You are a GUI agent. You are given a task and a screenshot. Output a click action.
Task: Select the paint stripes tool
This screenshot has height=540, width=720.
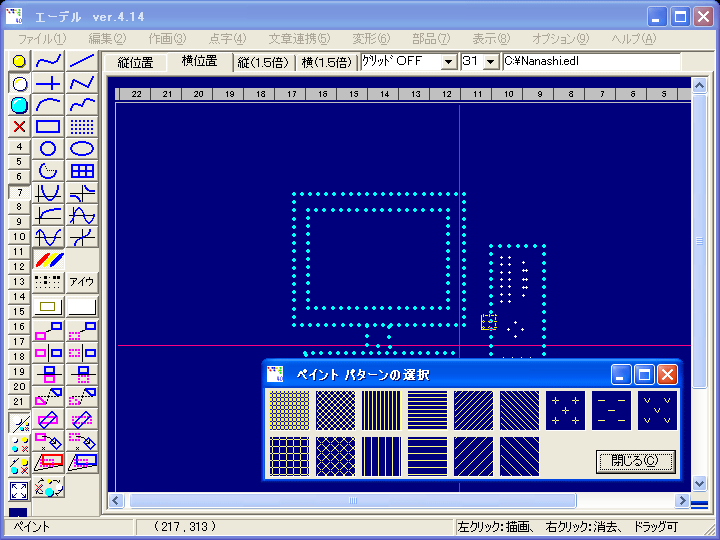pos(48,259)
